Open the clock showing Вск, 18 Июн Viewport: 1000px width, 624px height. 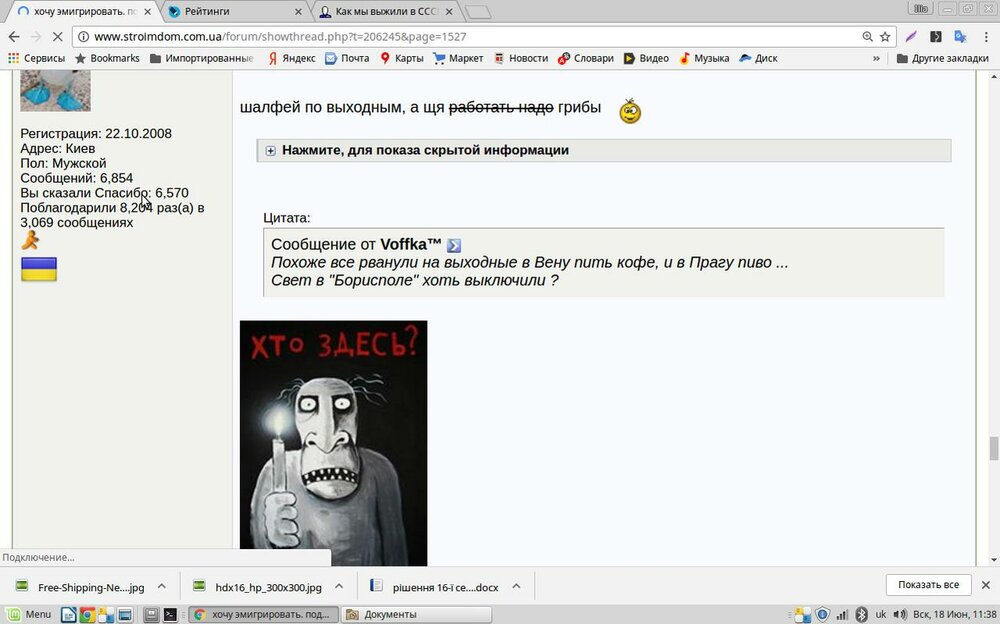(954, 614)
